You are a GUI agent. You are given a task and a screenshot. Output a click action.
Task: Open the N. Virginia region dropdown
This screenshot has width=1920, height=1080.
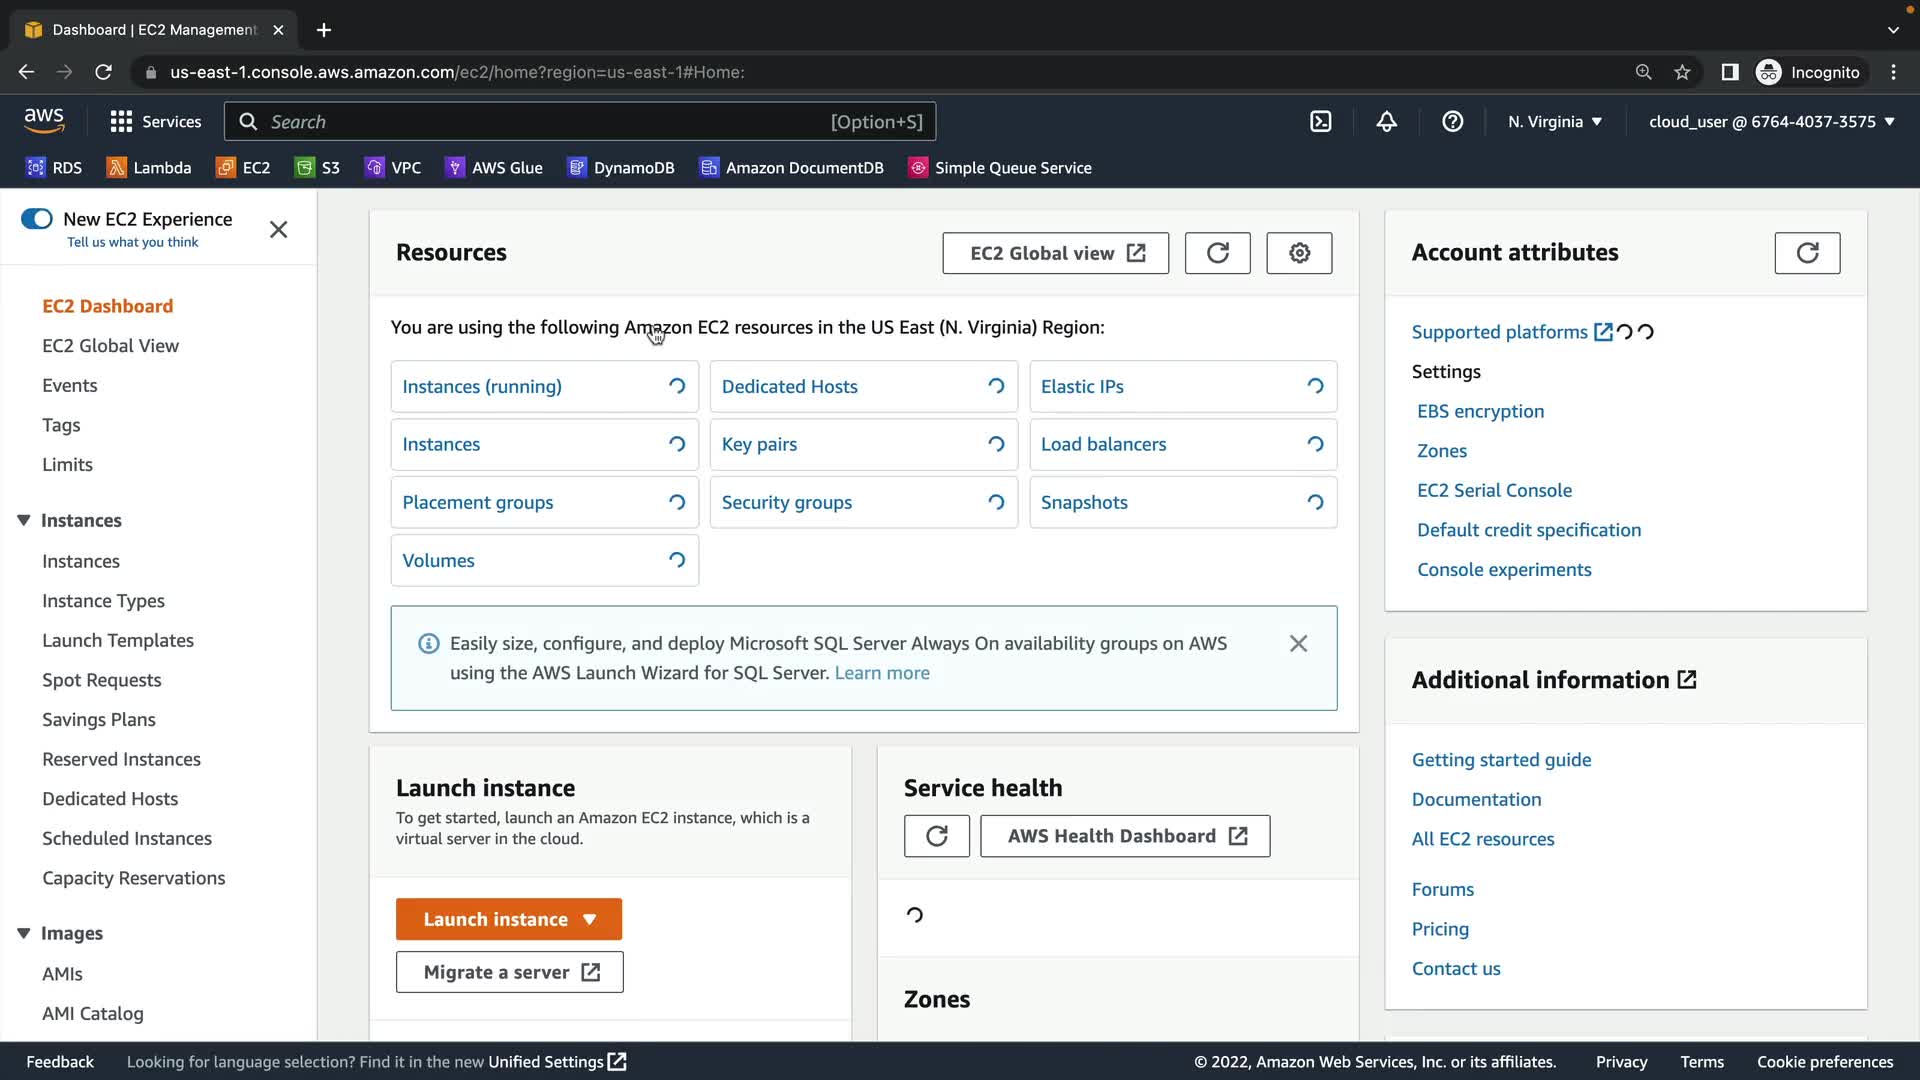click(1554, 122)
